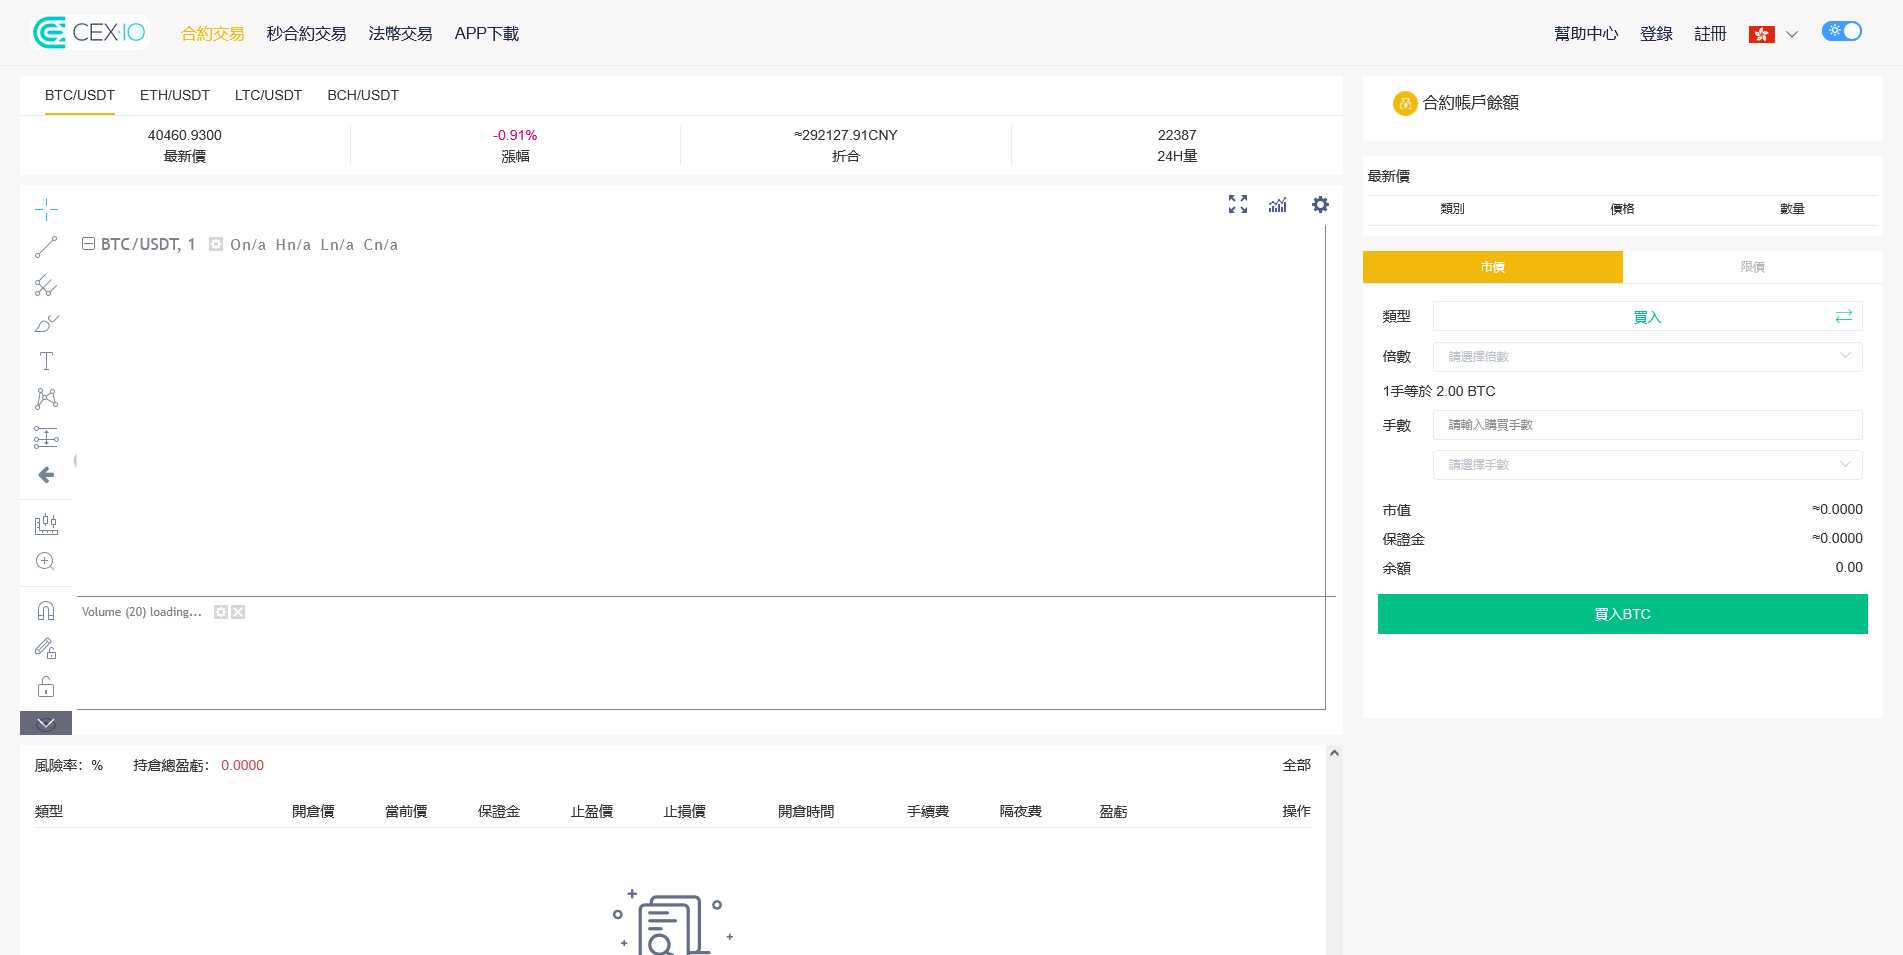Click the 開倉價 column header
Viewport: 1903px width, 955px height.
pos(313,811)
